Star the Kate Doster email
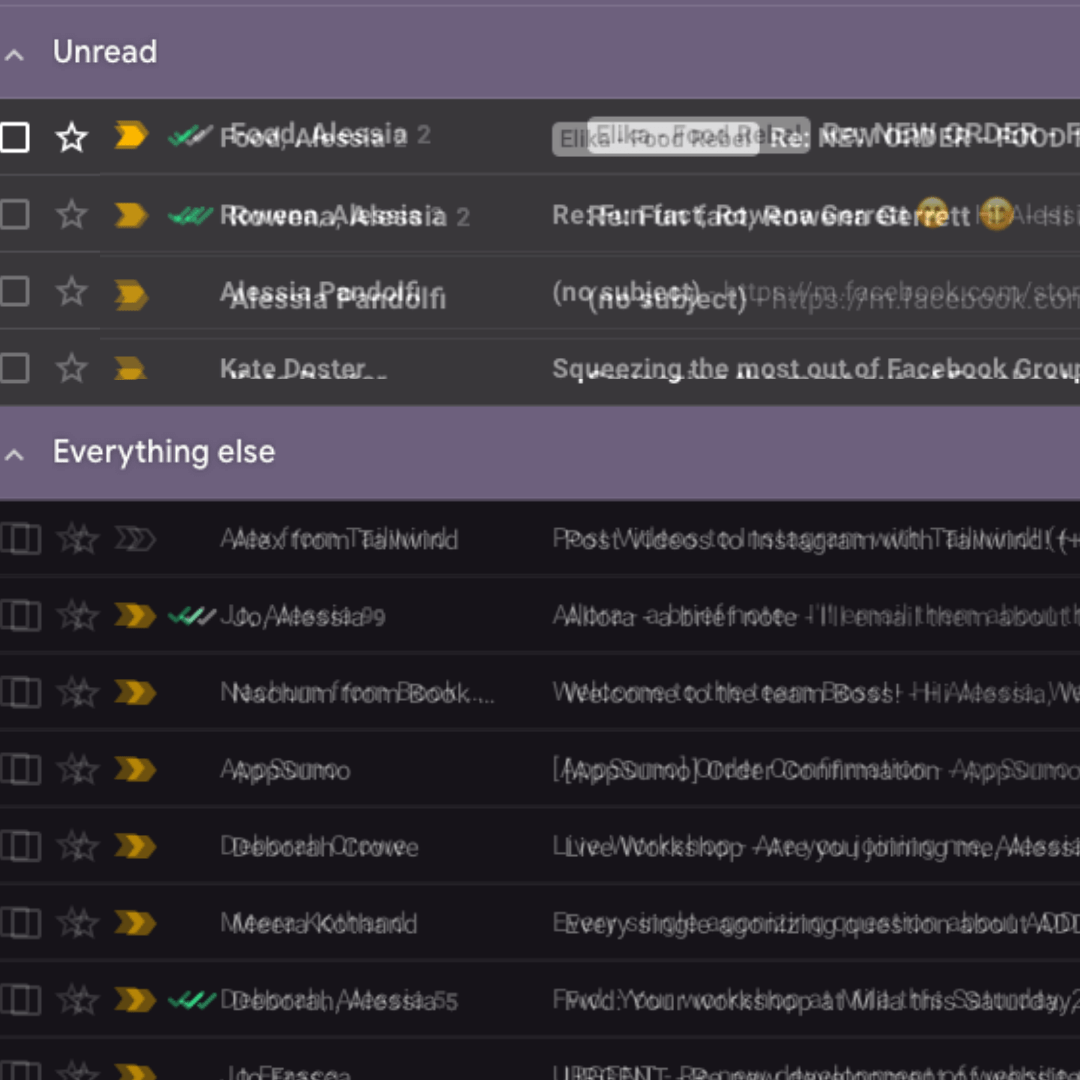This screenshot has width=1080, height=1080. 71,369
